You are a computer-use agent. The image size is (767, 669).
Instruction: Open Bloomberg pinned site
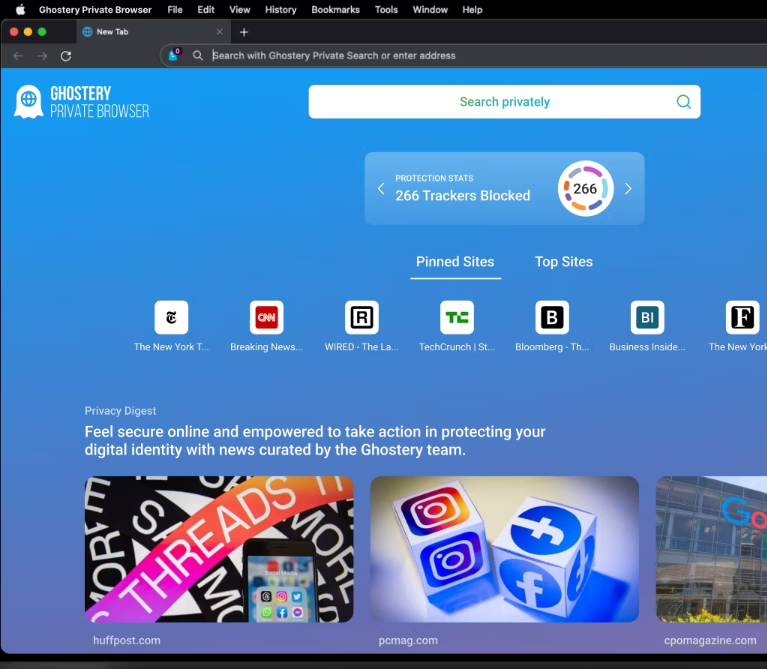pyautogui.click(x=552, y=317)
